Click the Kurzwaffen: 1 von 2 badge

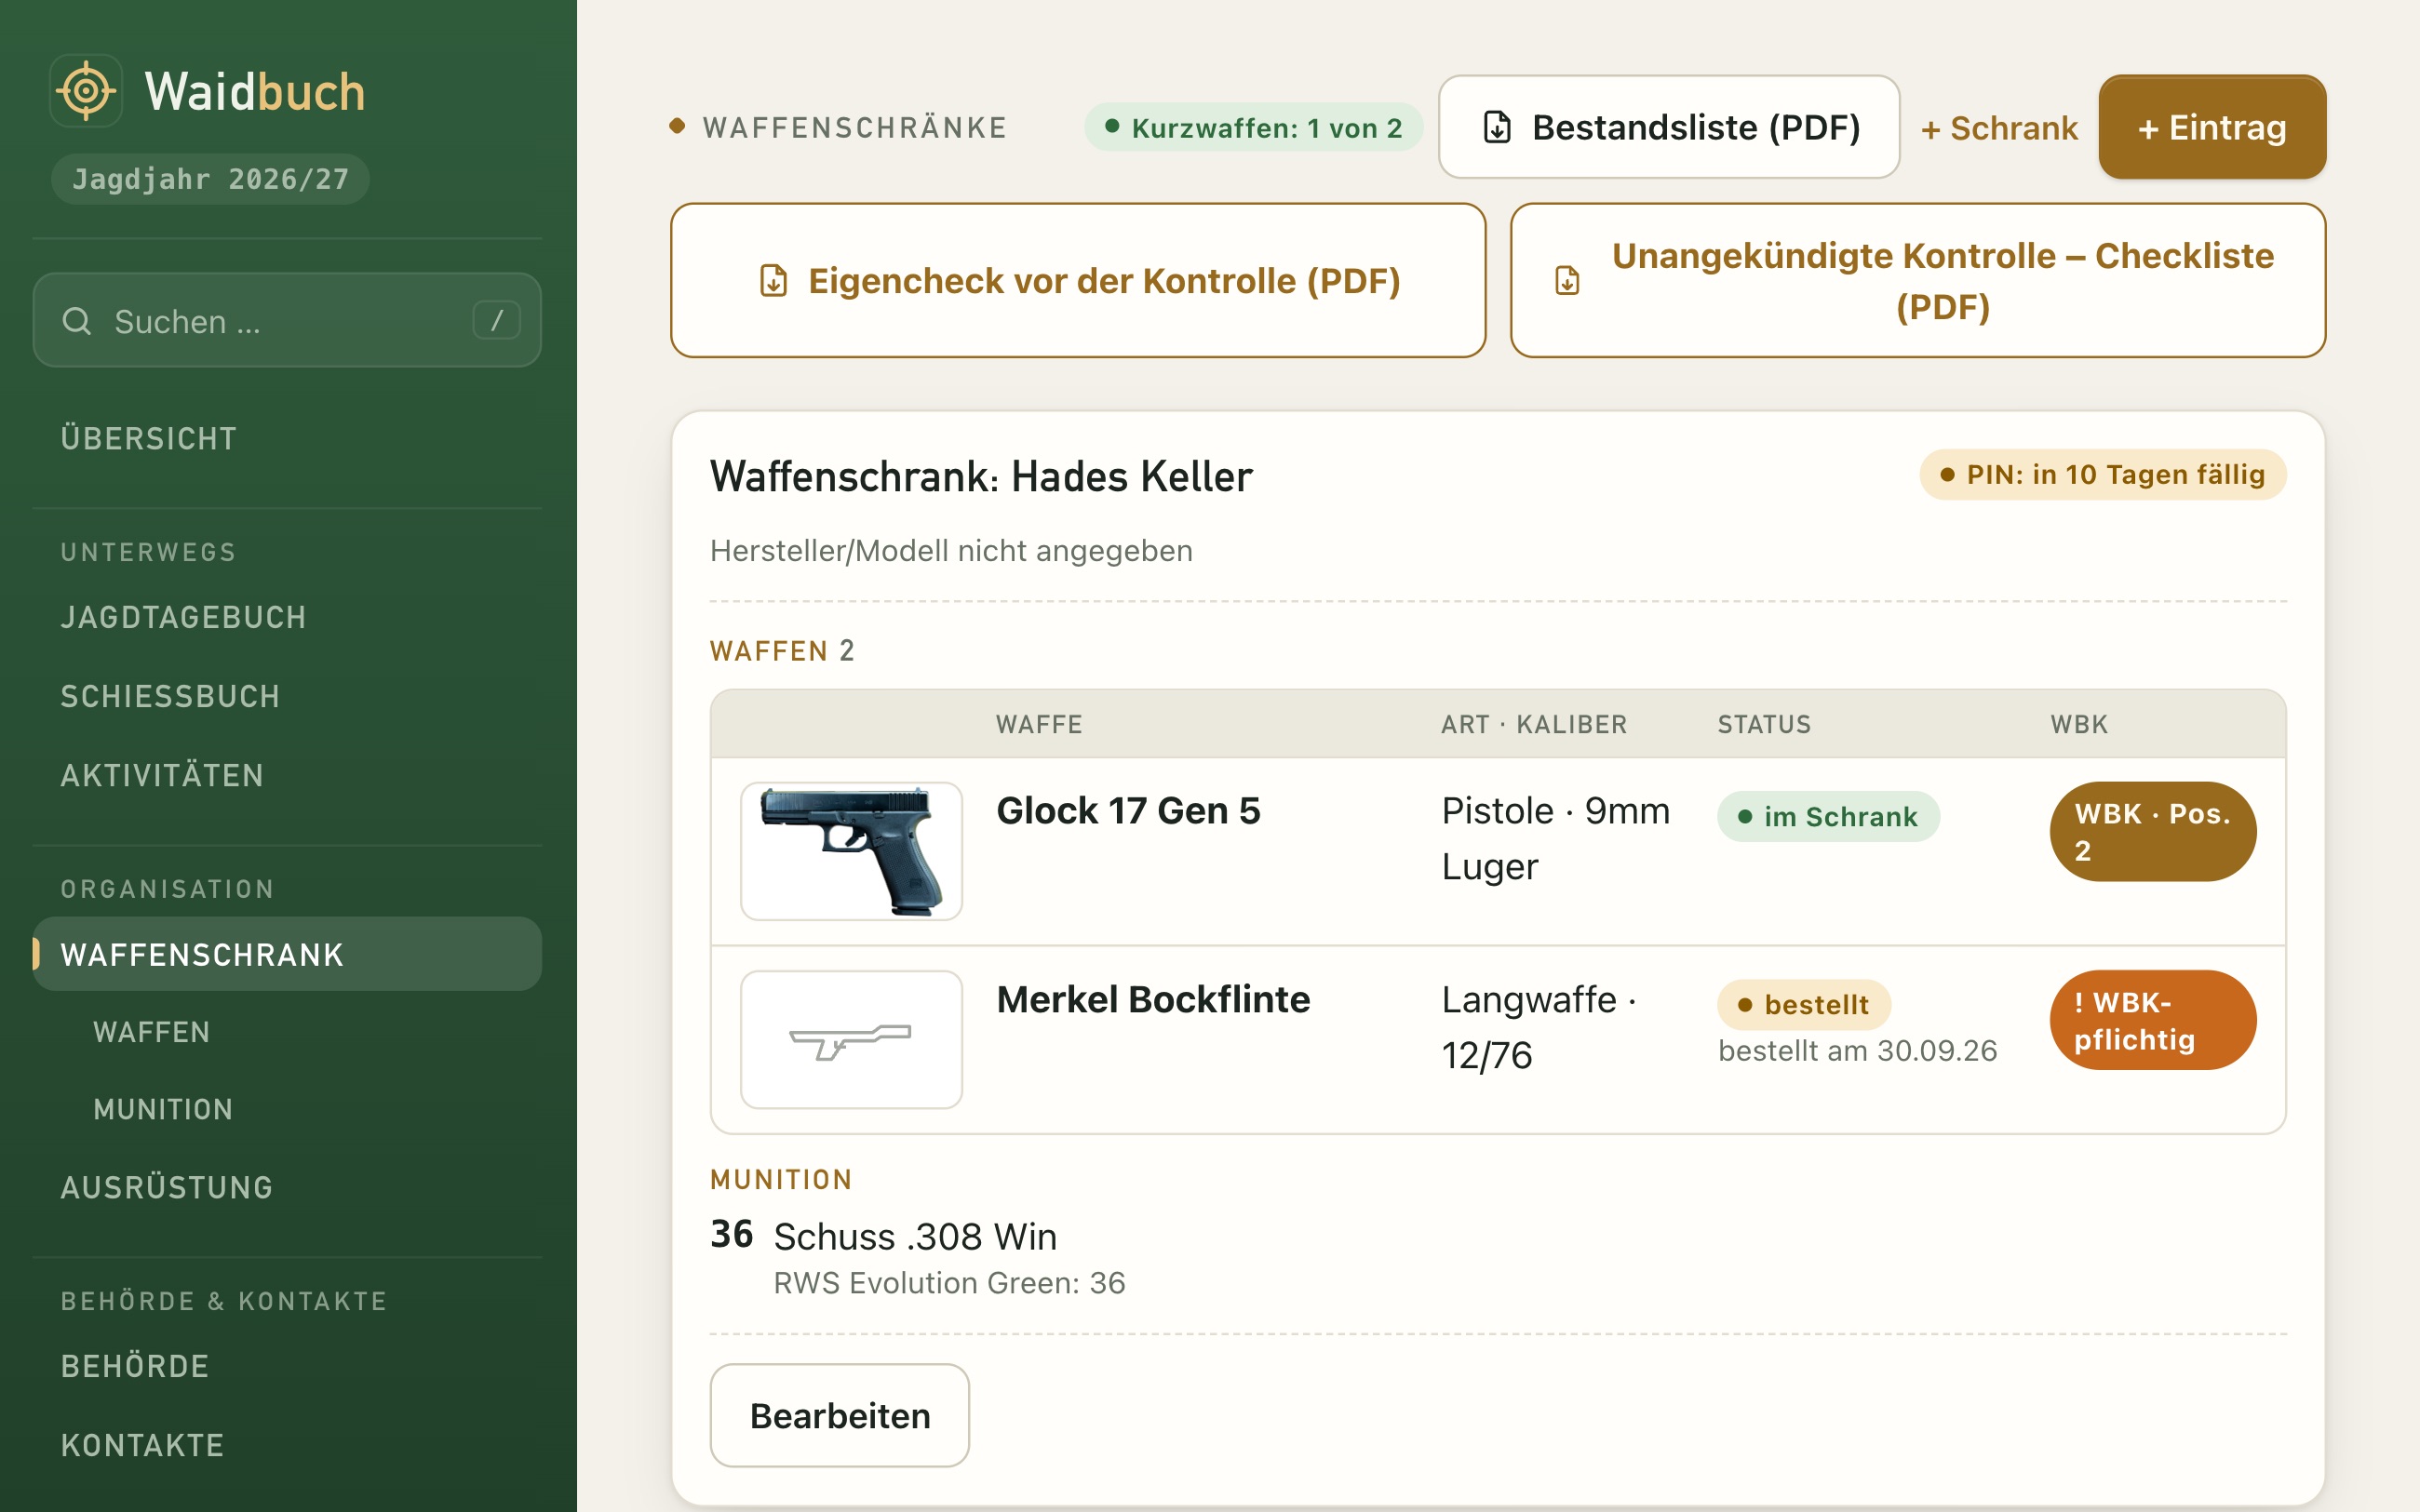coord(1254,127)
